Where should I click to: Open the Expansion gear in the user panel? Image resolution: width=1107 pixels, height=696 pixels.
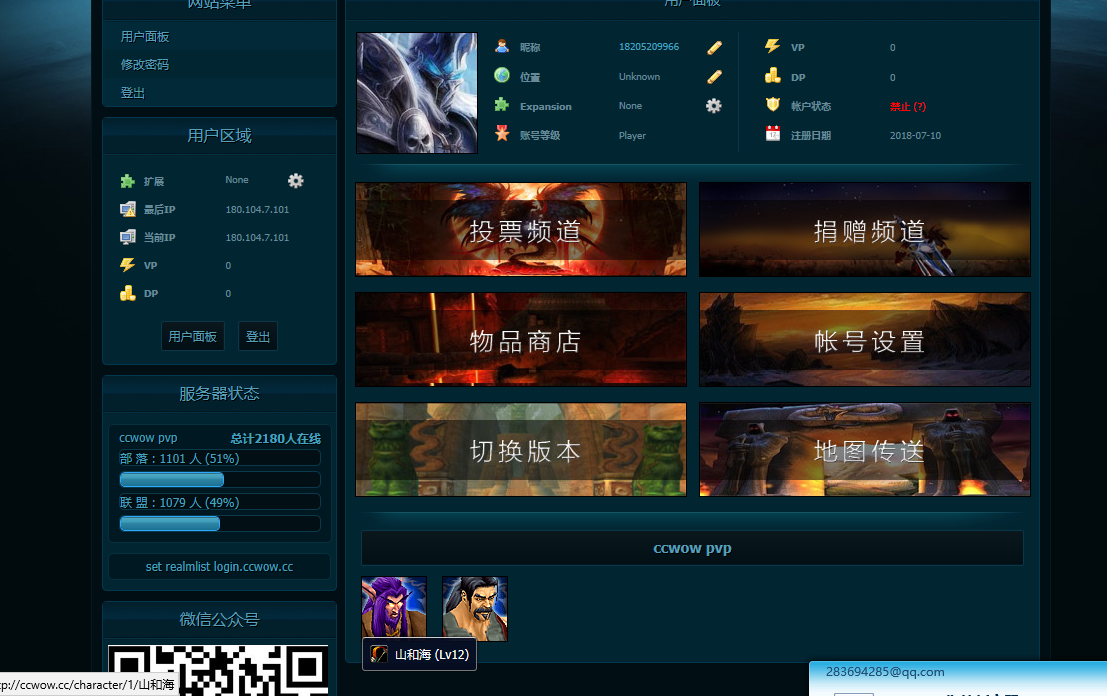pyautogui.click(x=713, y=105)
